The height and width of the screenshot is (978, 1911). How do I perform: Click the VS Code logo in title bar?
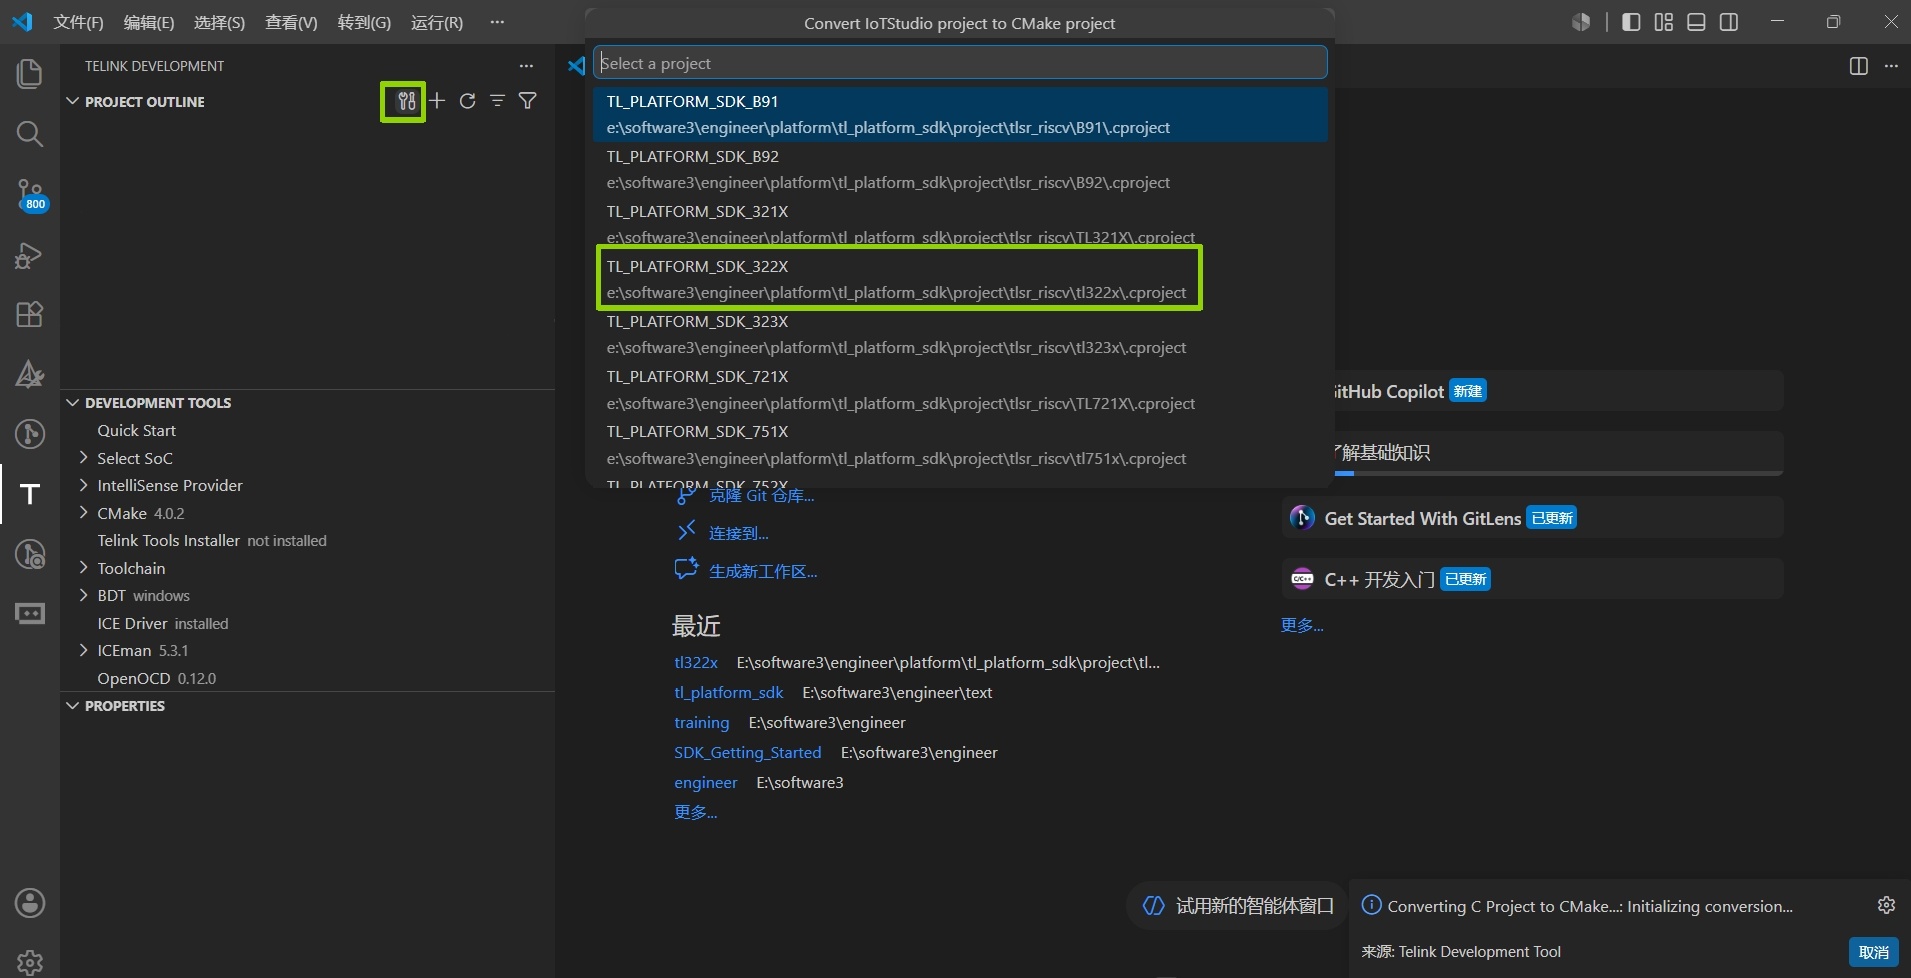click(22, 22)
